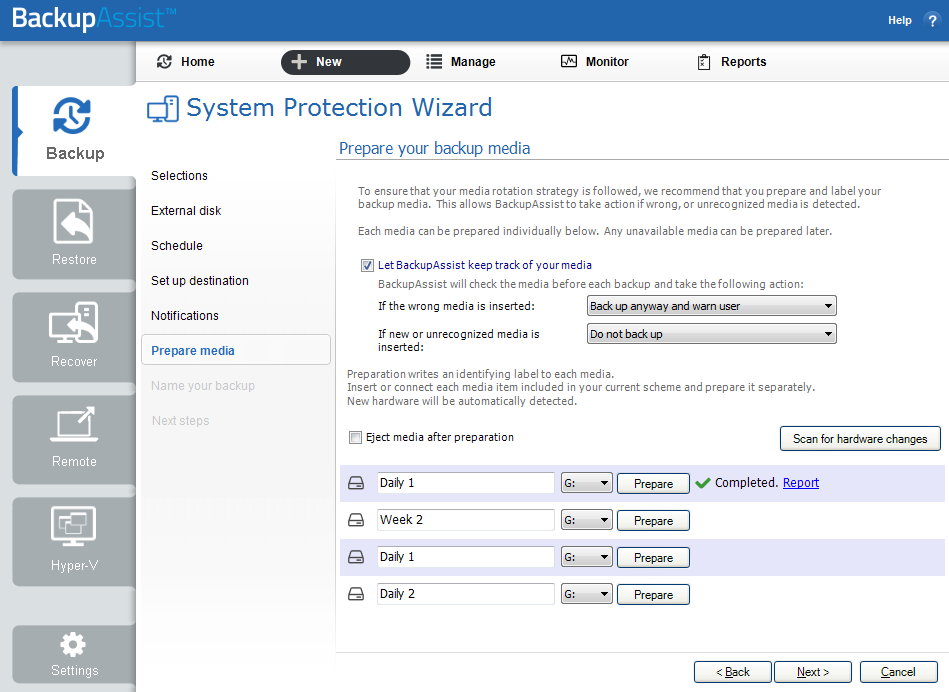The width and height of the screenshot is (949, 692).
Task: Click Scan for hardware changes
Action: click(x=860, y=439)
